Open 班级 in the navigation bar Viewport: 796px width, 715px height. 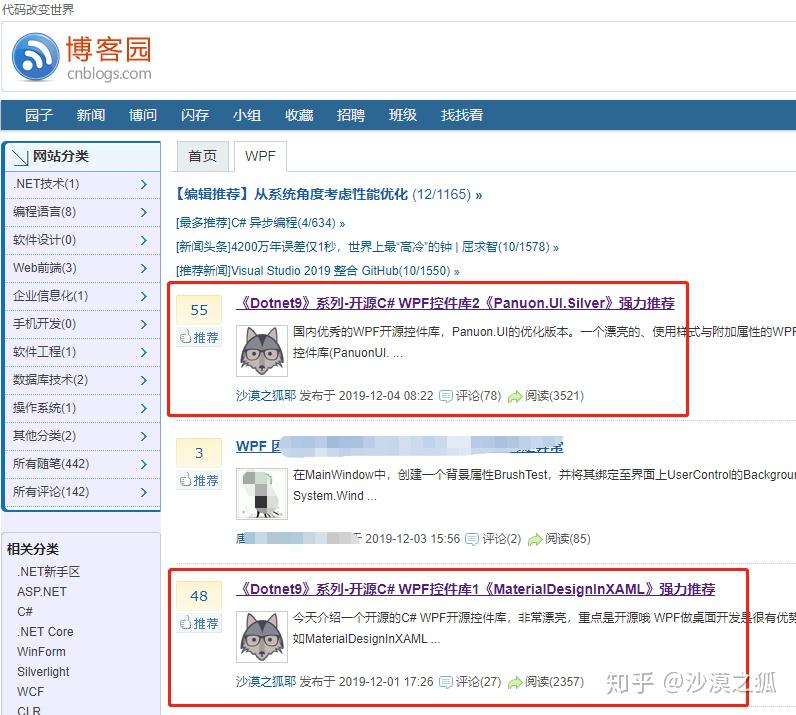pos(403,115)
